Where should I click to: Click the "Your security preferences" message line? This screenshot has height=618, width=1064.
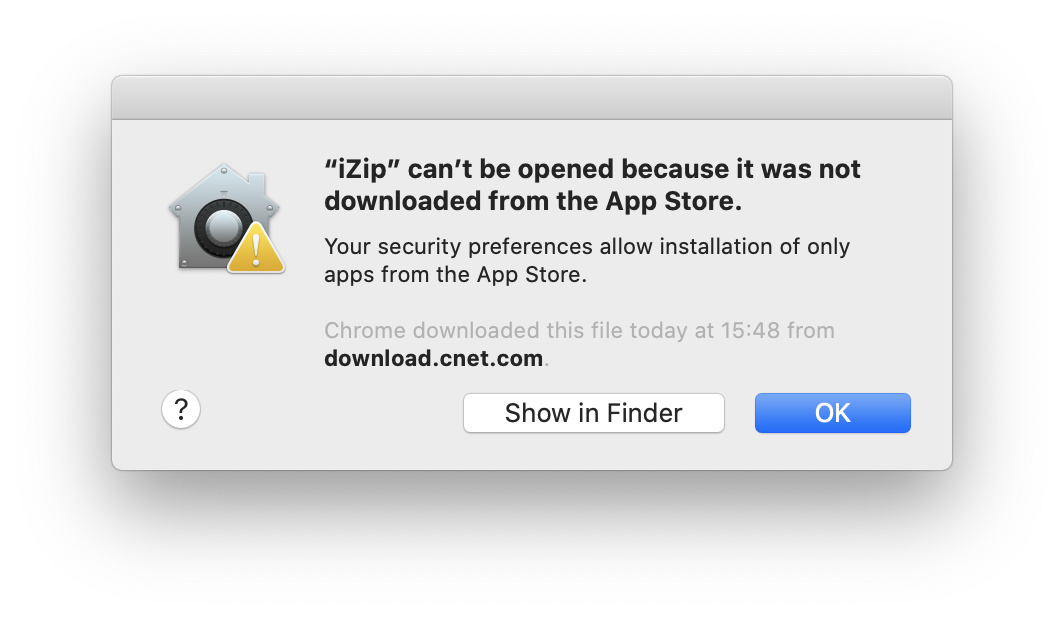[x=587, y=246]
